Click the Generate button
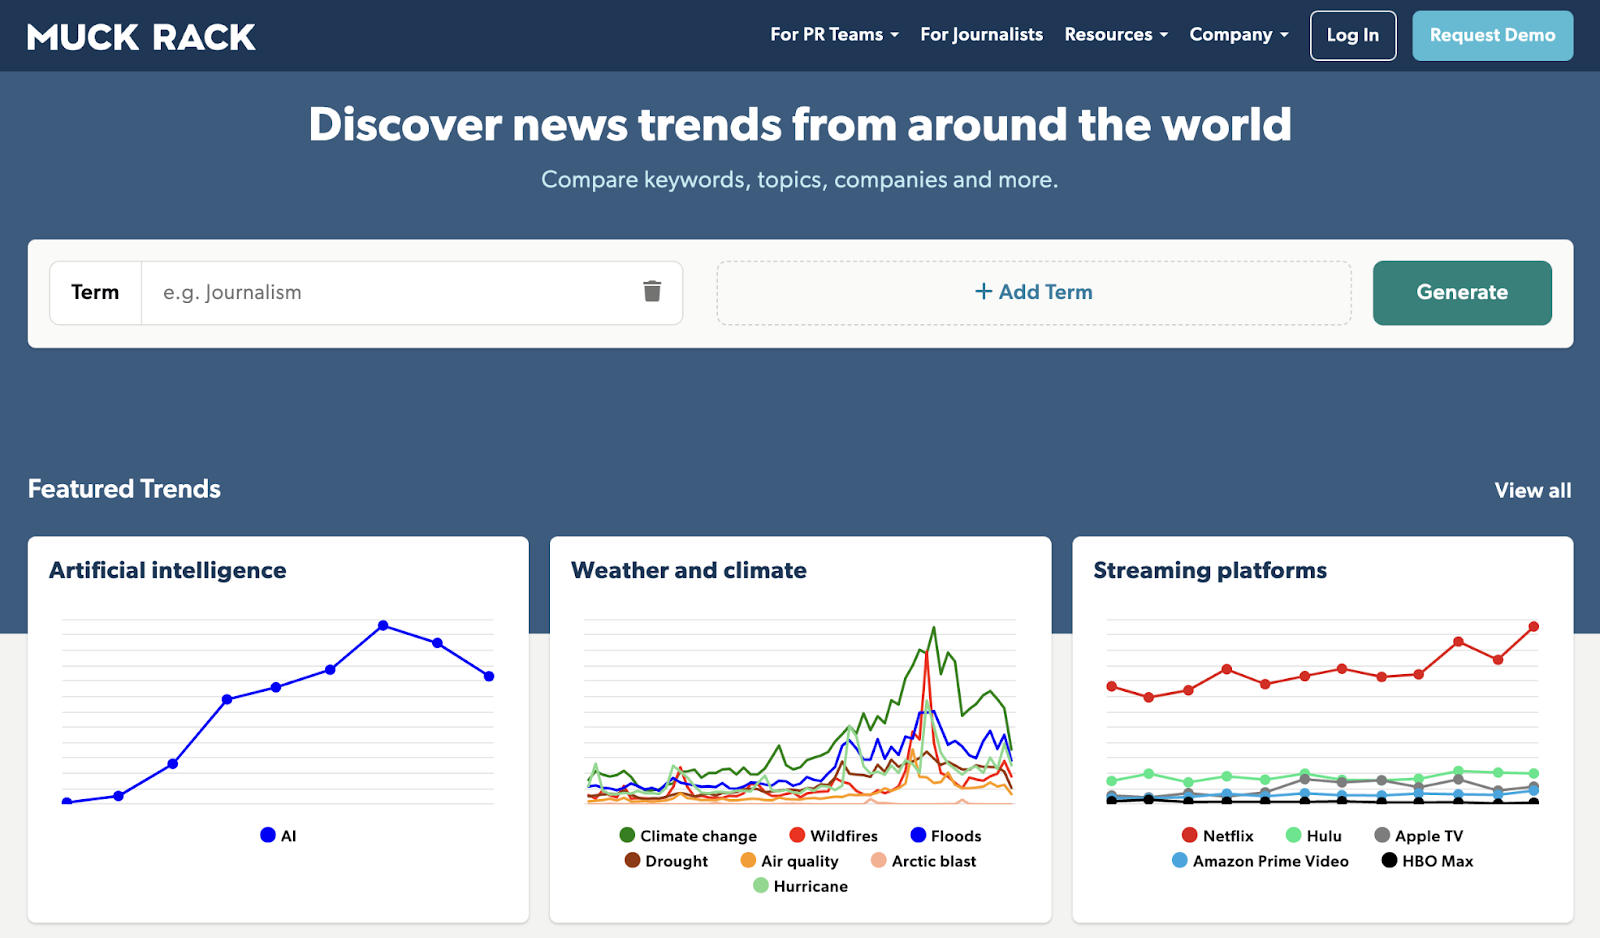Viewport: 1600px width, 938px height. pyautogui.click(x=1462, y=293)
